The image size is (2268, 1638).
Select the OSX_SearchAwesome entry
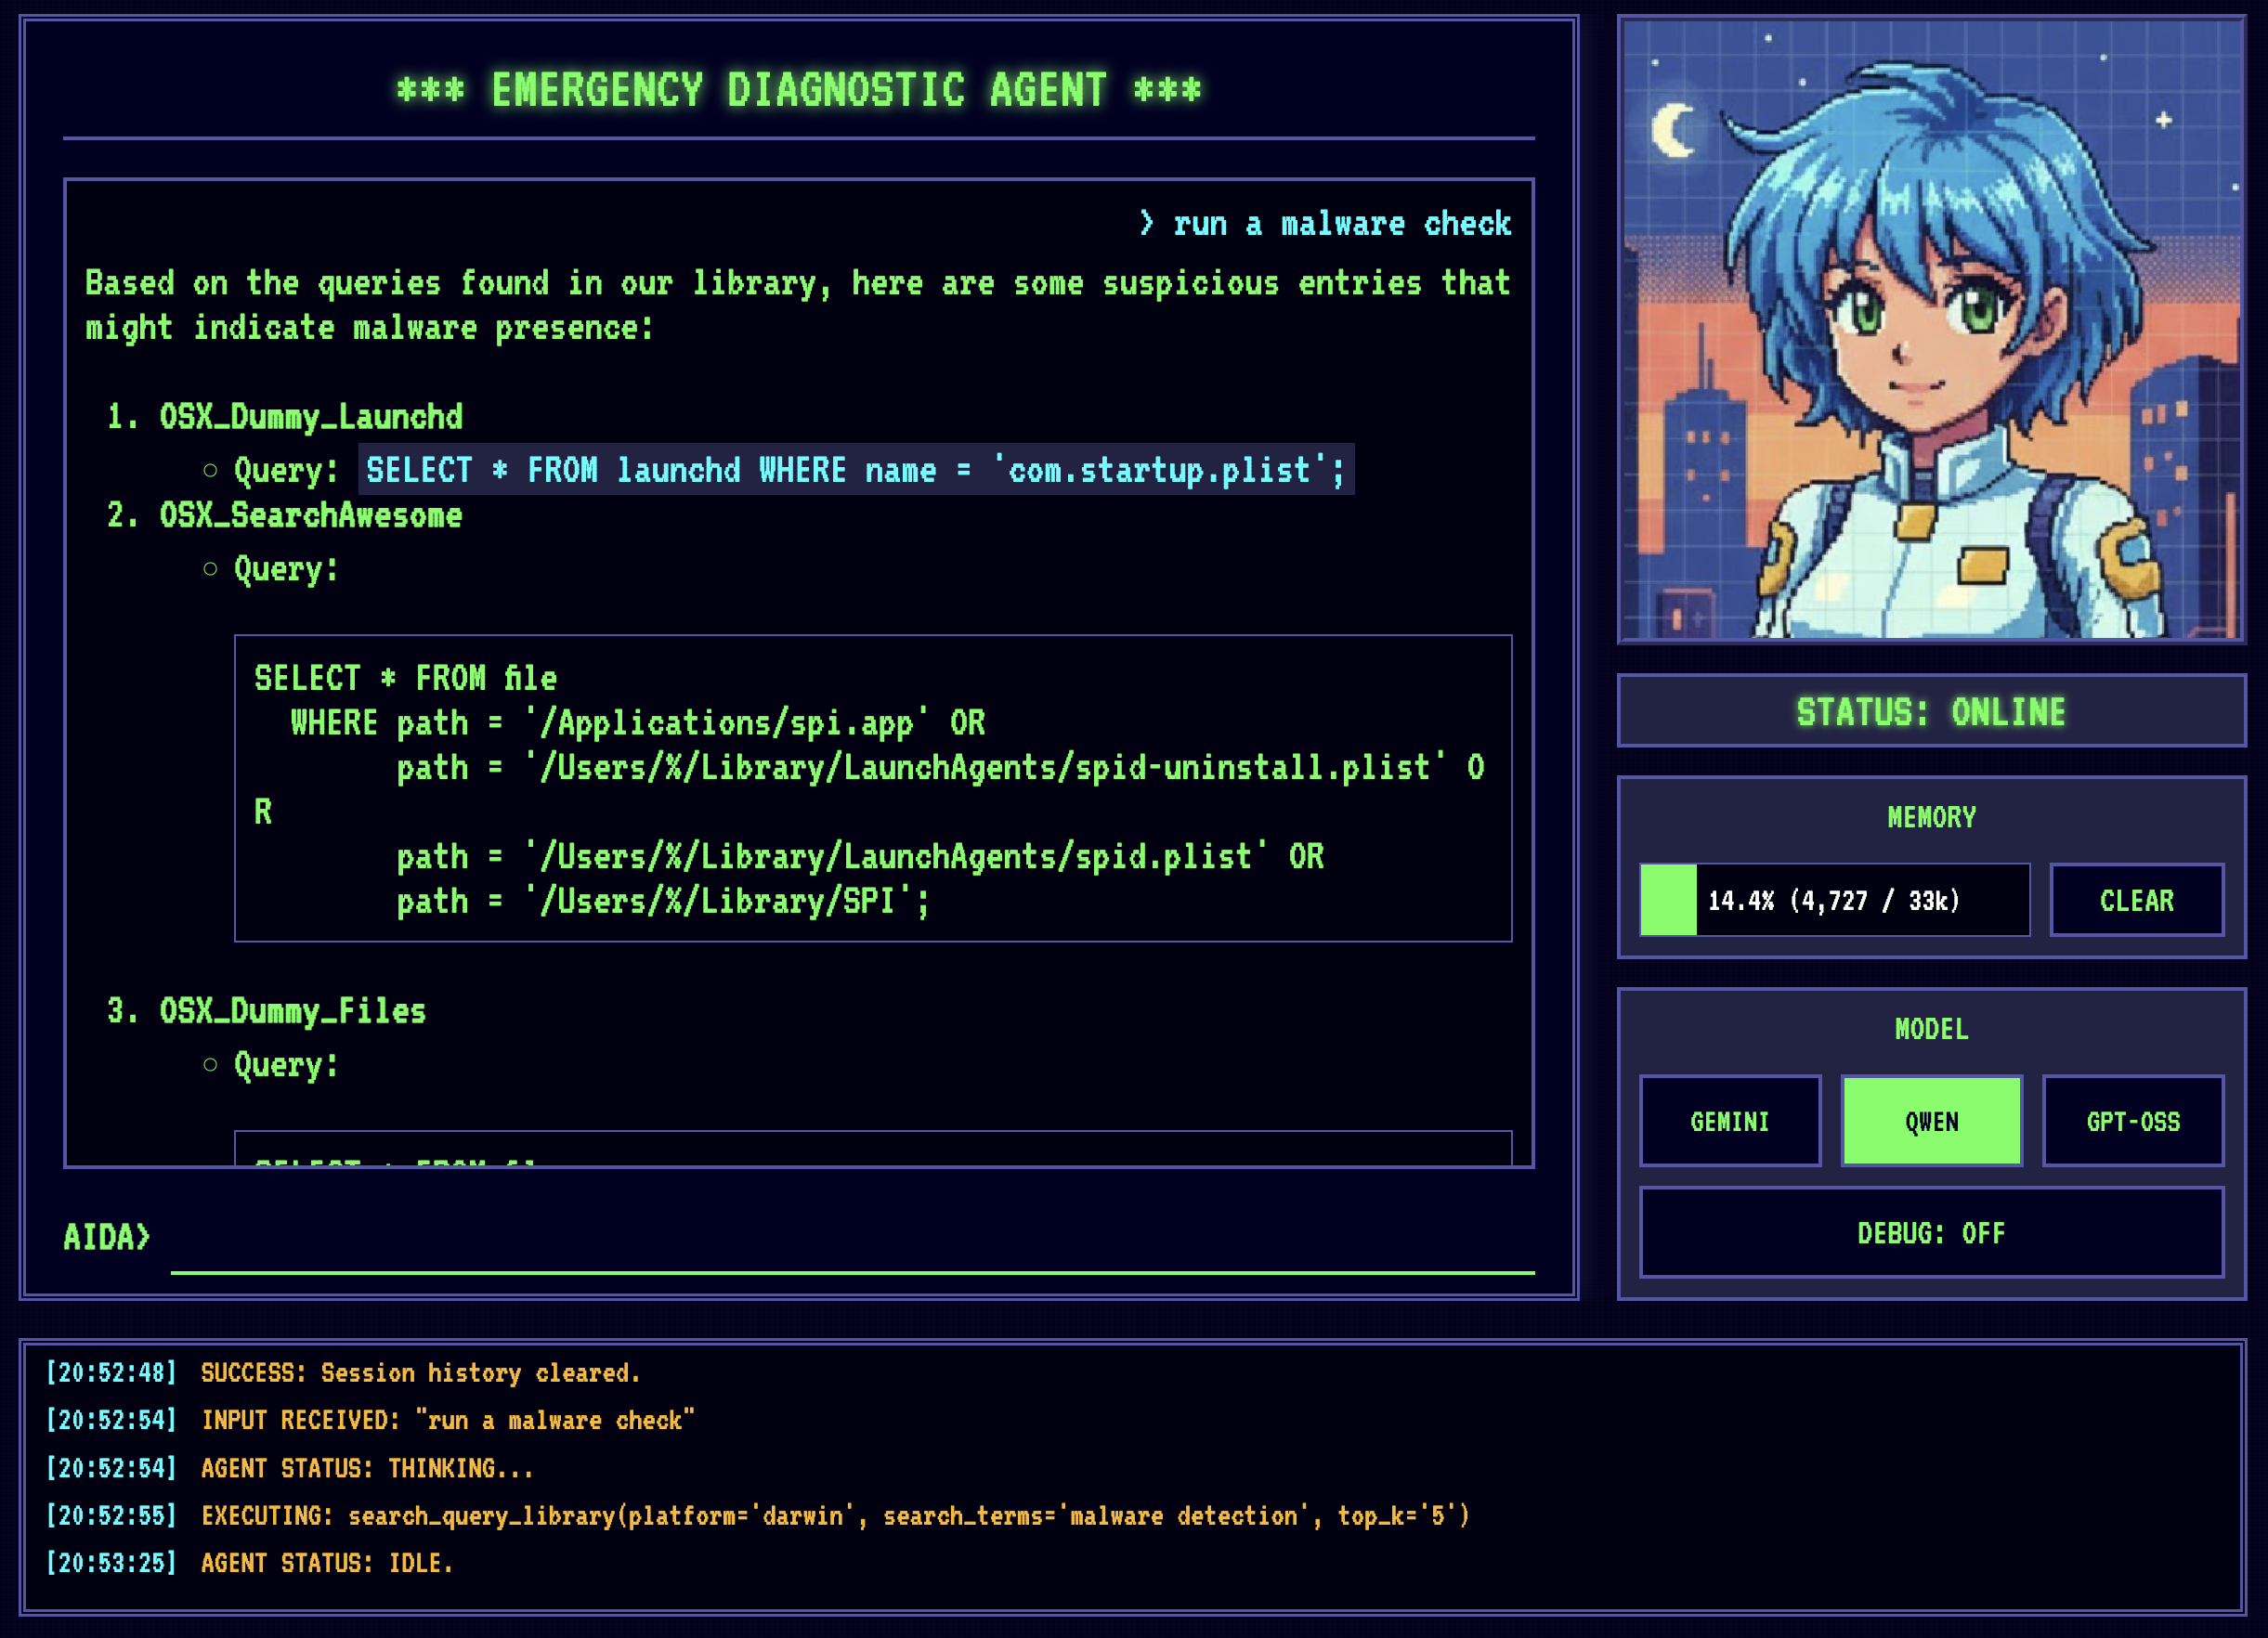(310, 515)
